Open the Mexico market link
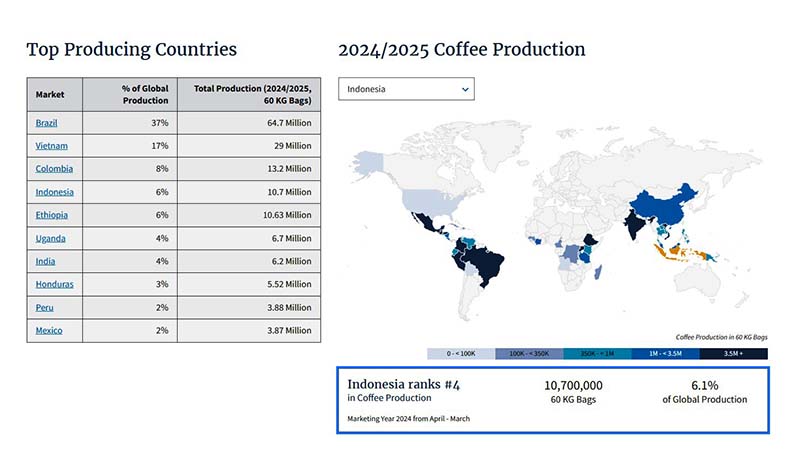The image size is (800, 468). [48, 330]
